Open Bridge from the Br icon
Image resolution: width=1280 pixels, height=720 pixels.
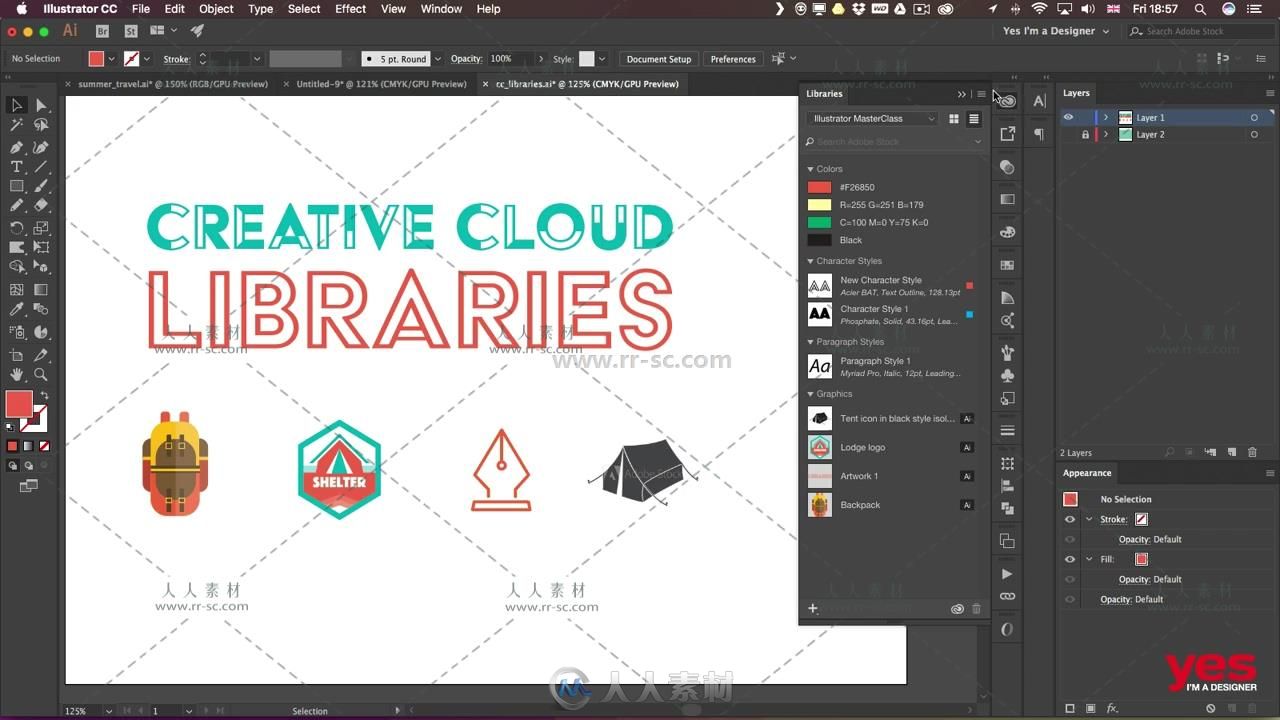(102, 31)
